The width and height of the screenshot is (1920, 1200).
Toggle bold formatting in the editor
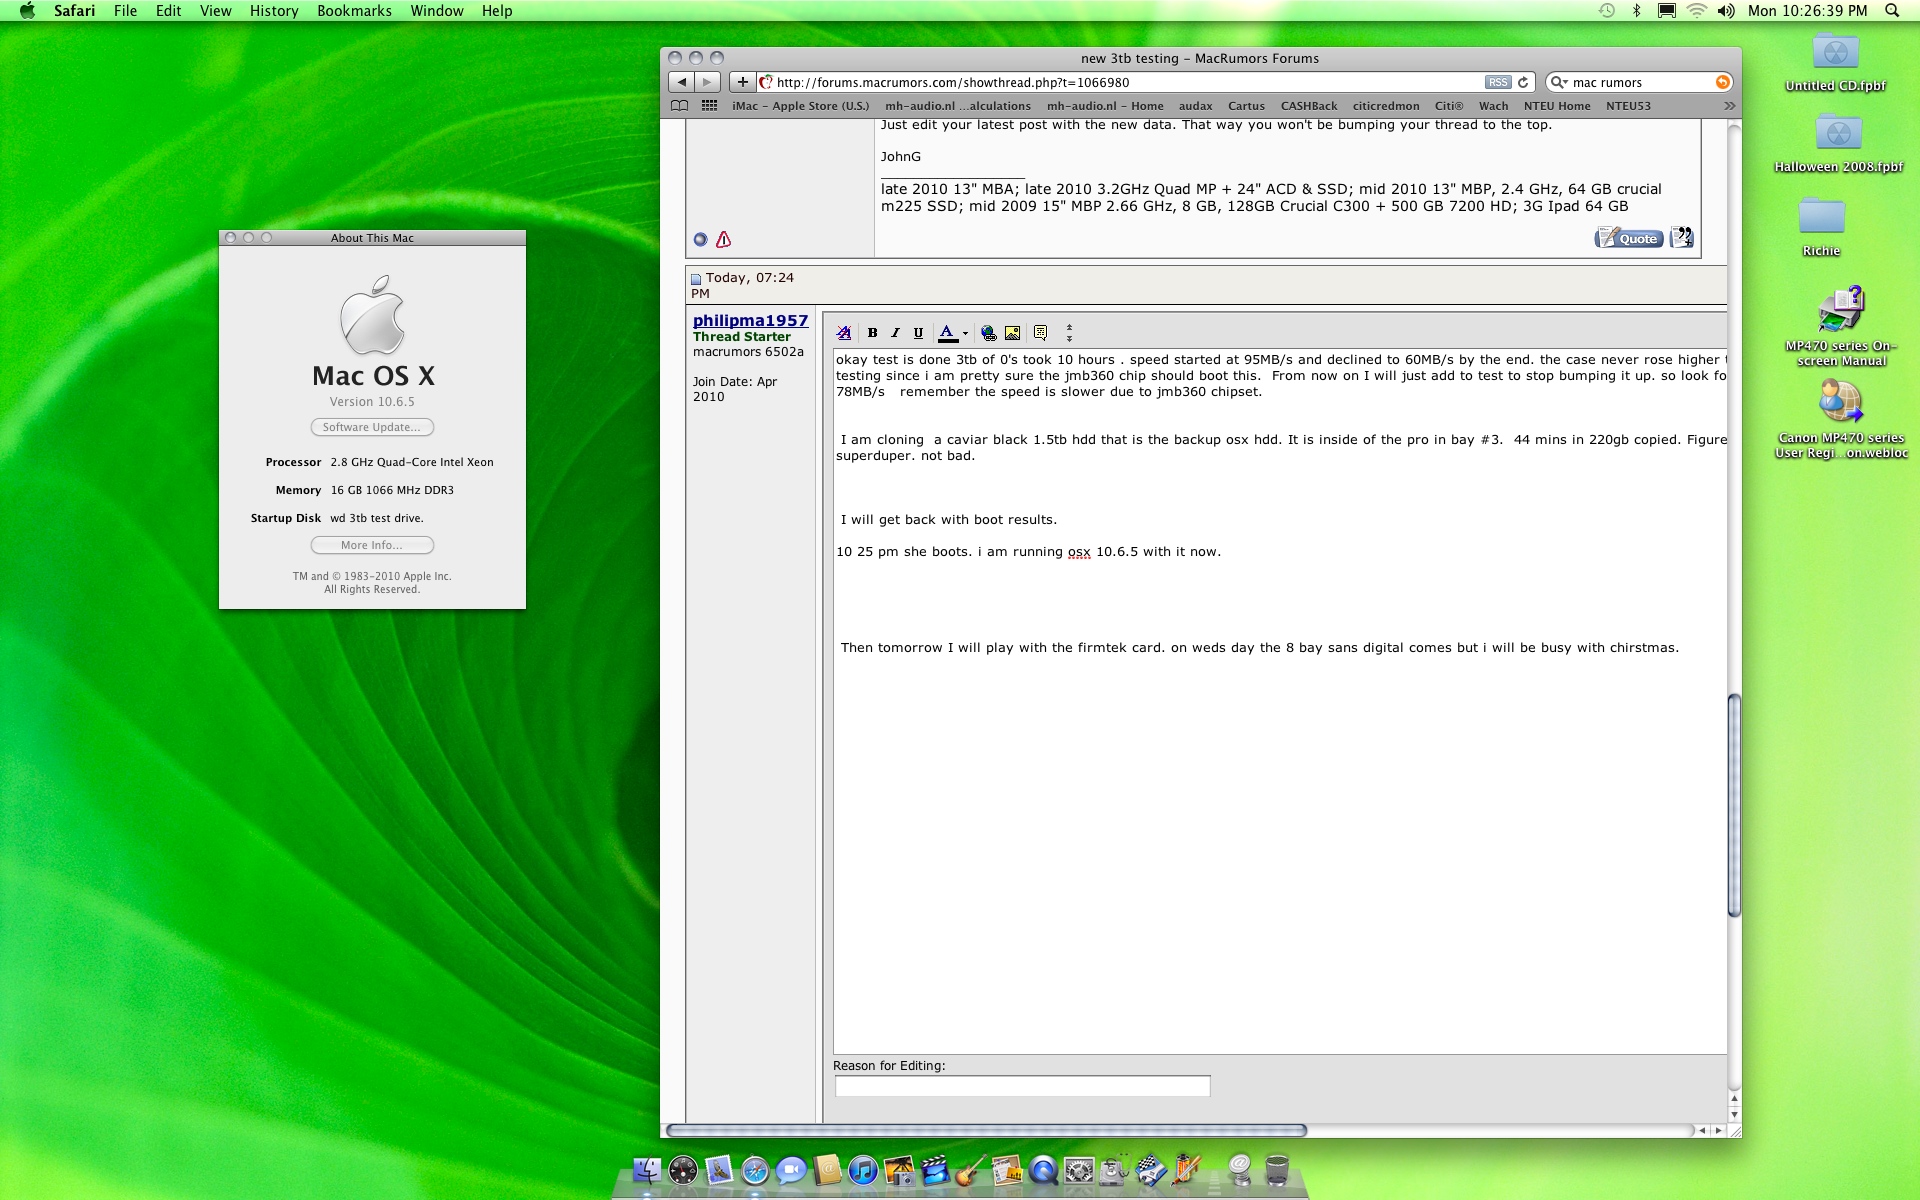[x=872, y=333]
